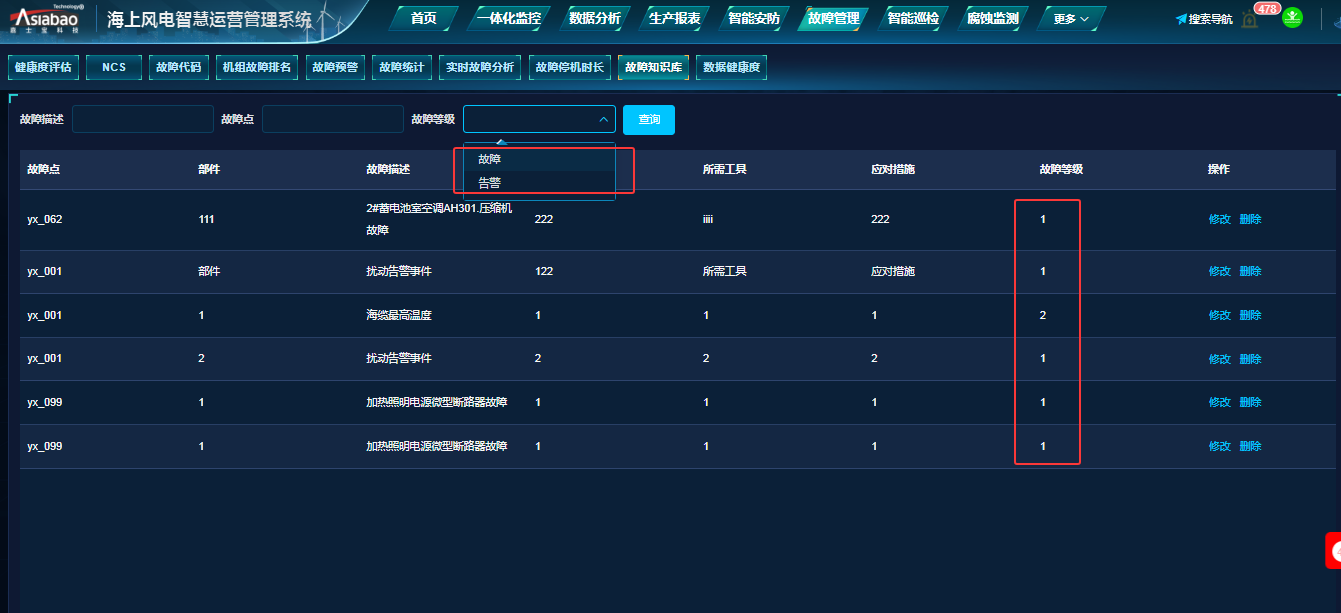Click the red floating widget at right edge
This screenshot has width=1341, height=613.
[1333, 551]
